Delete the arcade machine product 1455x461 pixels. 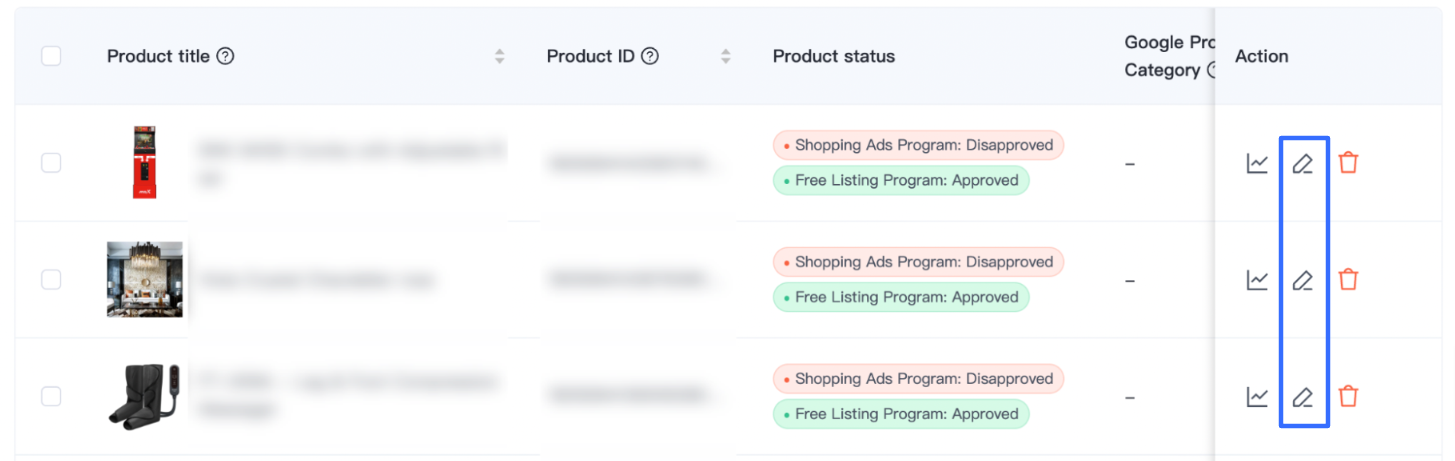click(1348, 163)
